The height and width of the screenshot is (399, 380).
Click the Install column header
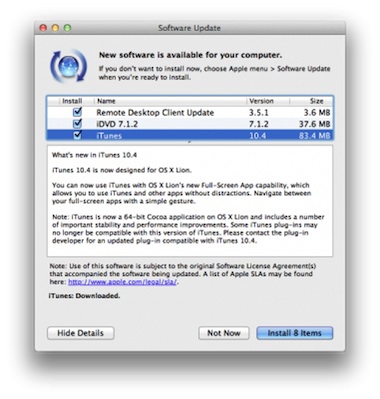(x=72, y=101)
